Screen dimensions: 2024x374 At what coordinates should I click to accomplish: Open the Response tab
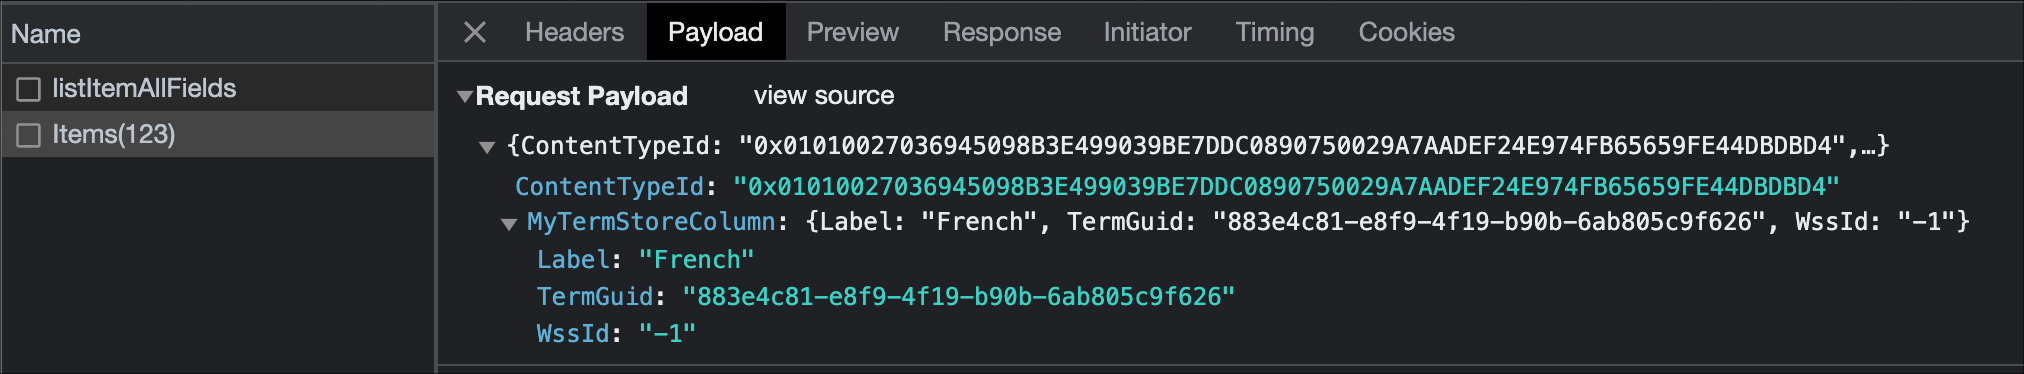tap(1001, 32)
